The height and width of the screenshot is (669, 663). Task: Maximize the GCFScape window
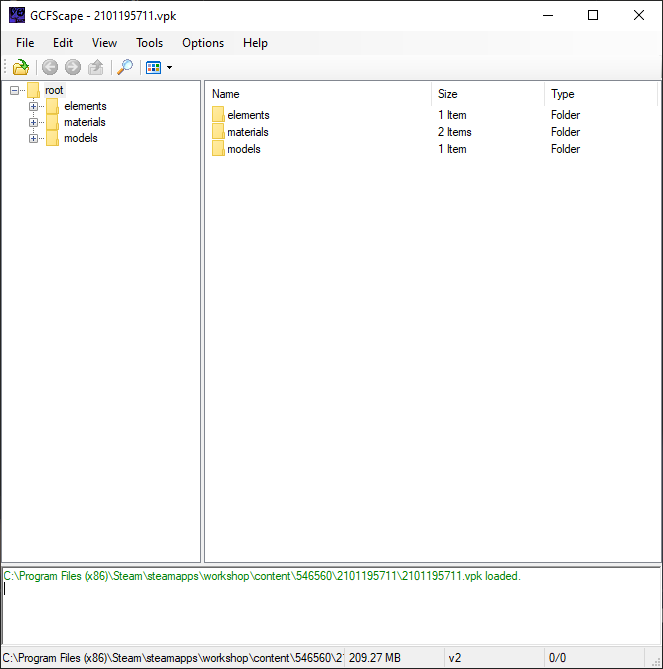pyautogui.click(x=593, y=15)
